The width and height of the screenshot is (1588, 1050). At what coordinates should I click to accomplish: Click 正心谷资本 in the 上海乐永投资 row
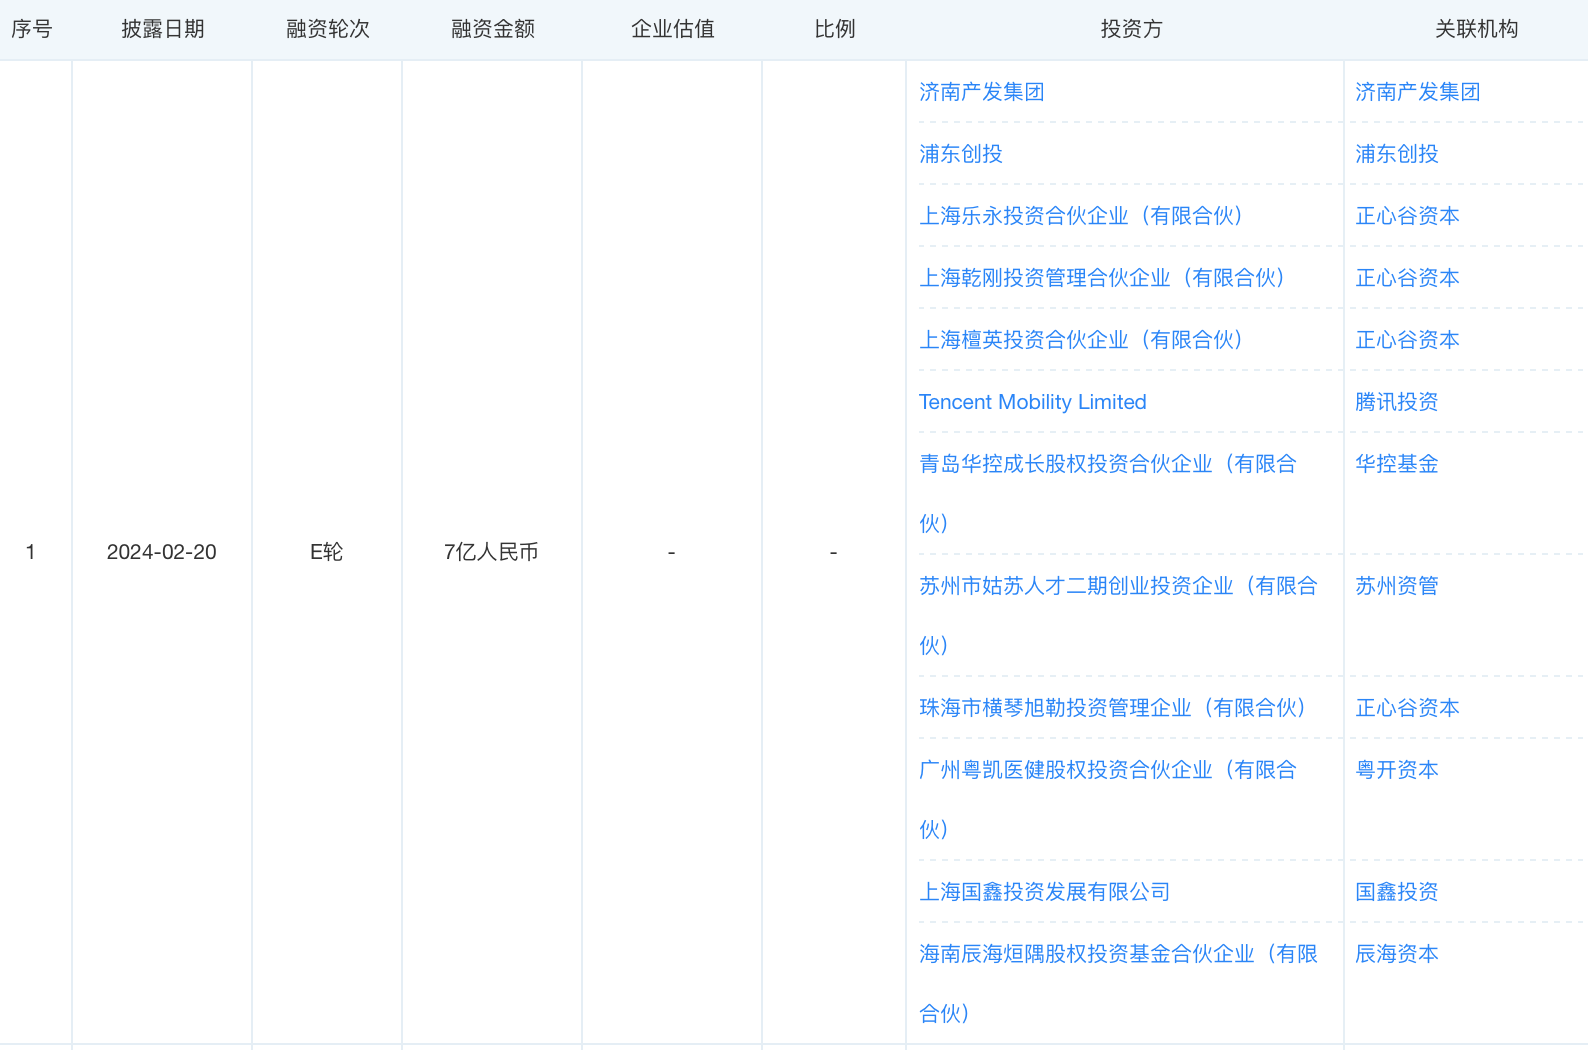(x=1407, y=216)
